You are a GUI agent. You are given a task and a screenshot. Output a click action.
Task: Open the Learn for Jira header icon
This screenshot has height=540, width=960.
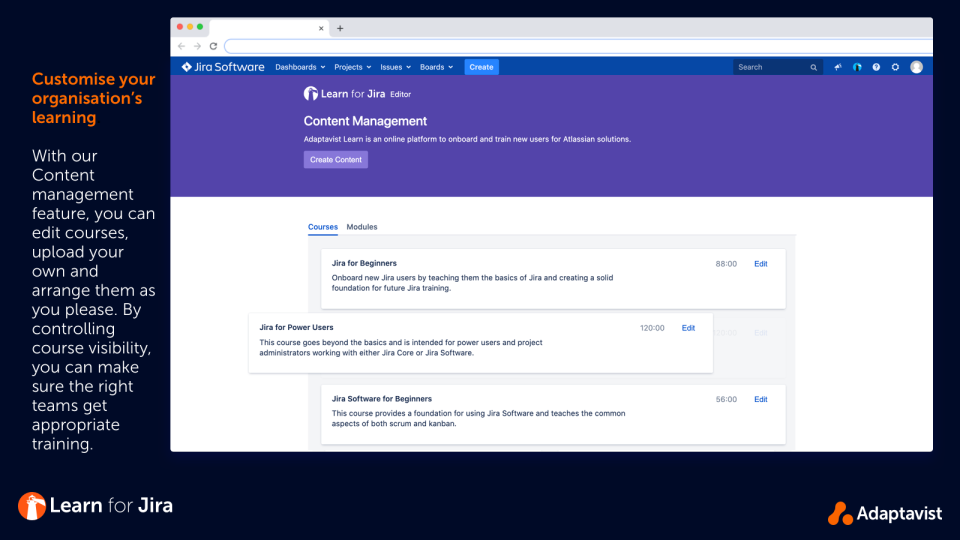(857, 67)
